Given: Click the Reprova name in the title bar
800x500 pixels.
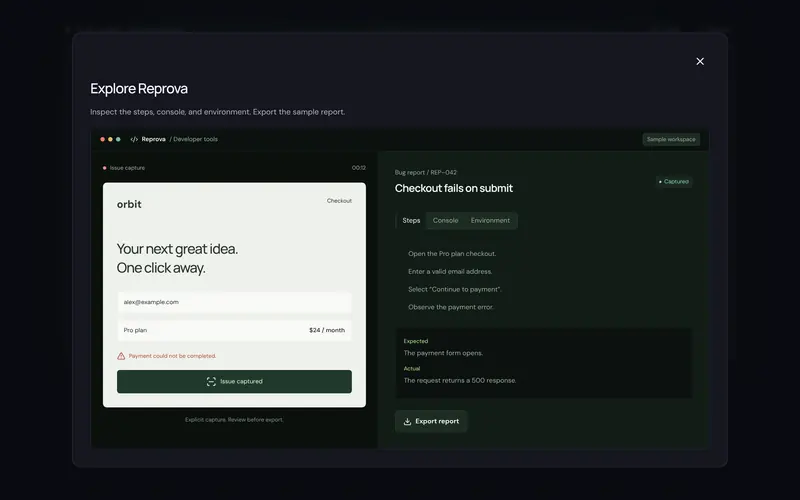Looking at the screenshot, I should coord(154,139).
